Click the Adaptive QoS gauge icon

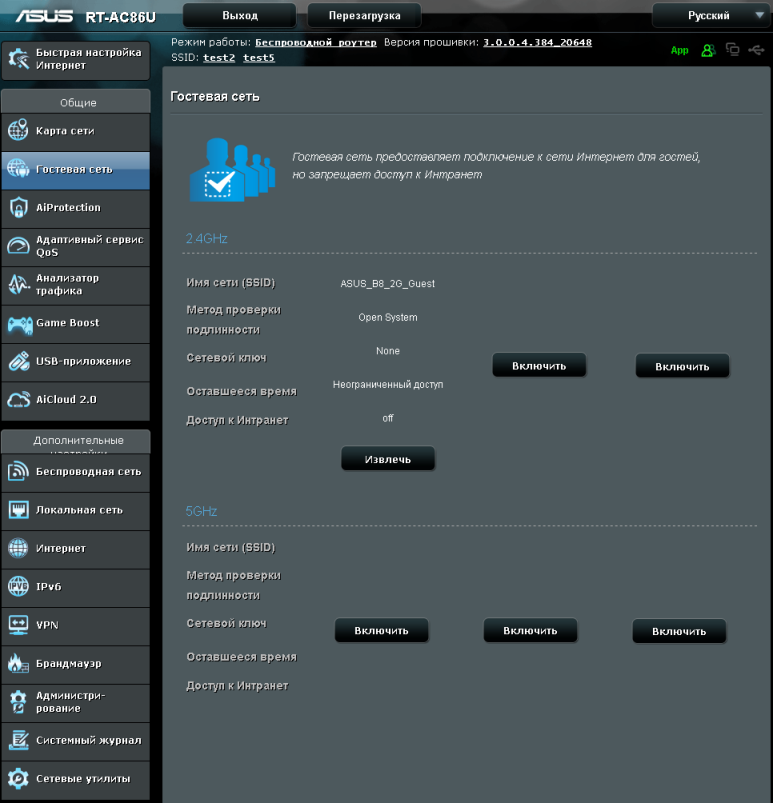click(18, 246)
